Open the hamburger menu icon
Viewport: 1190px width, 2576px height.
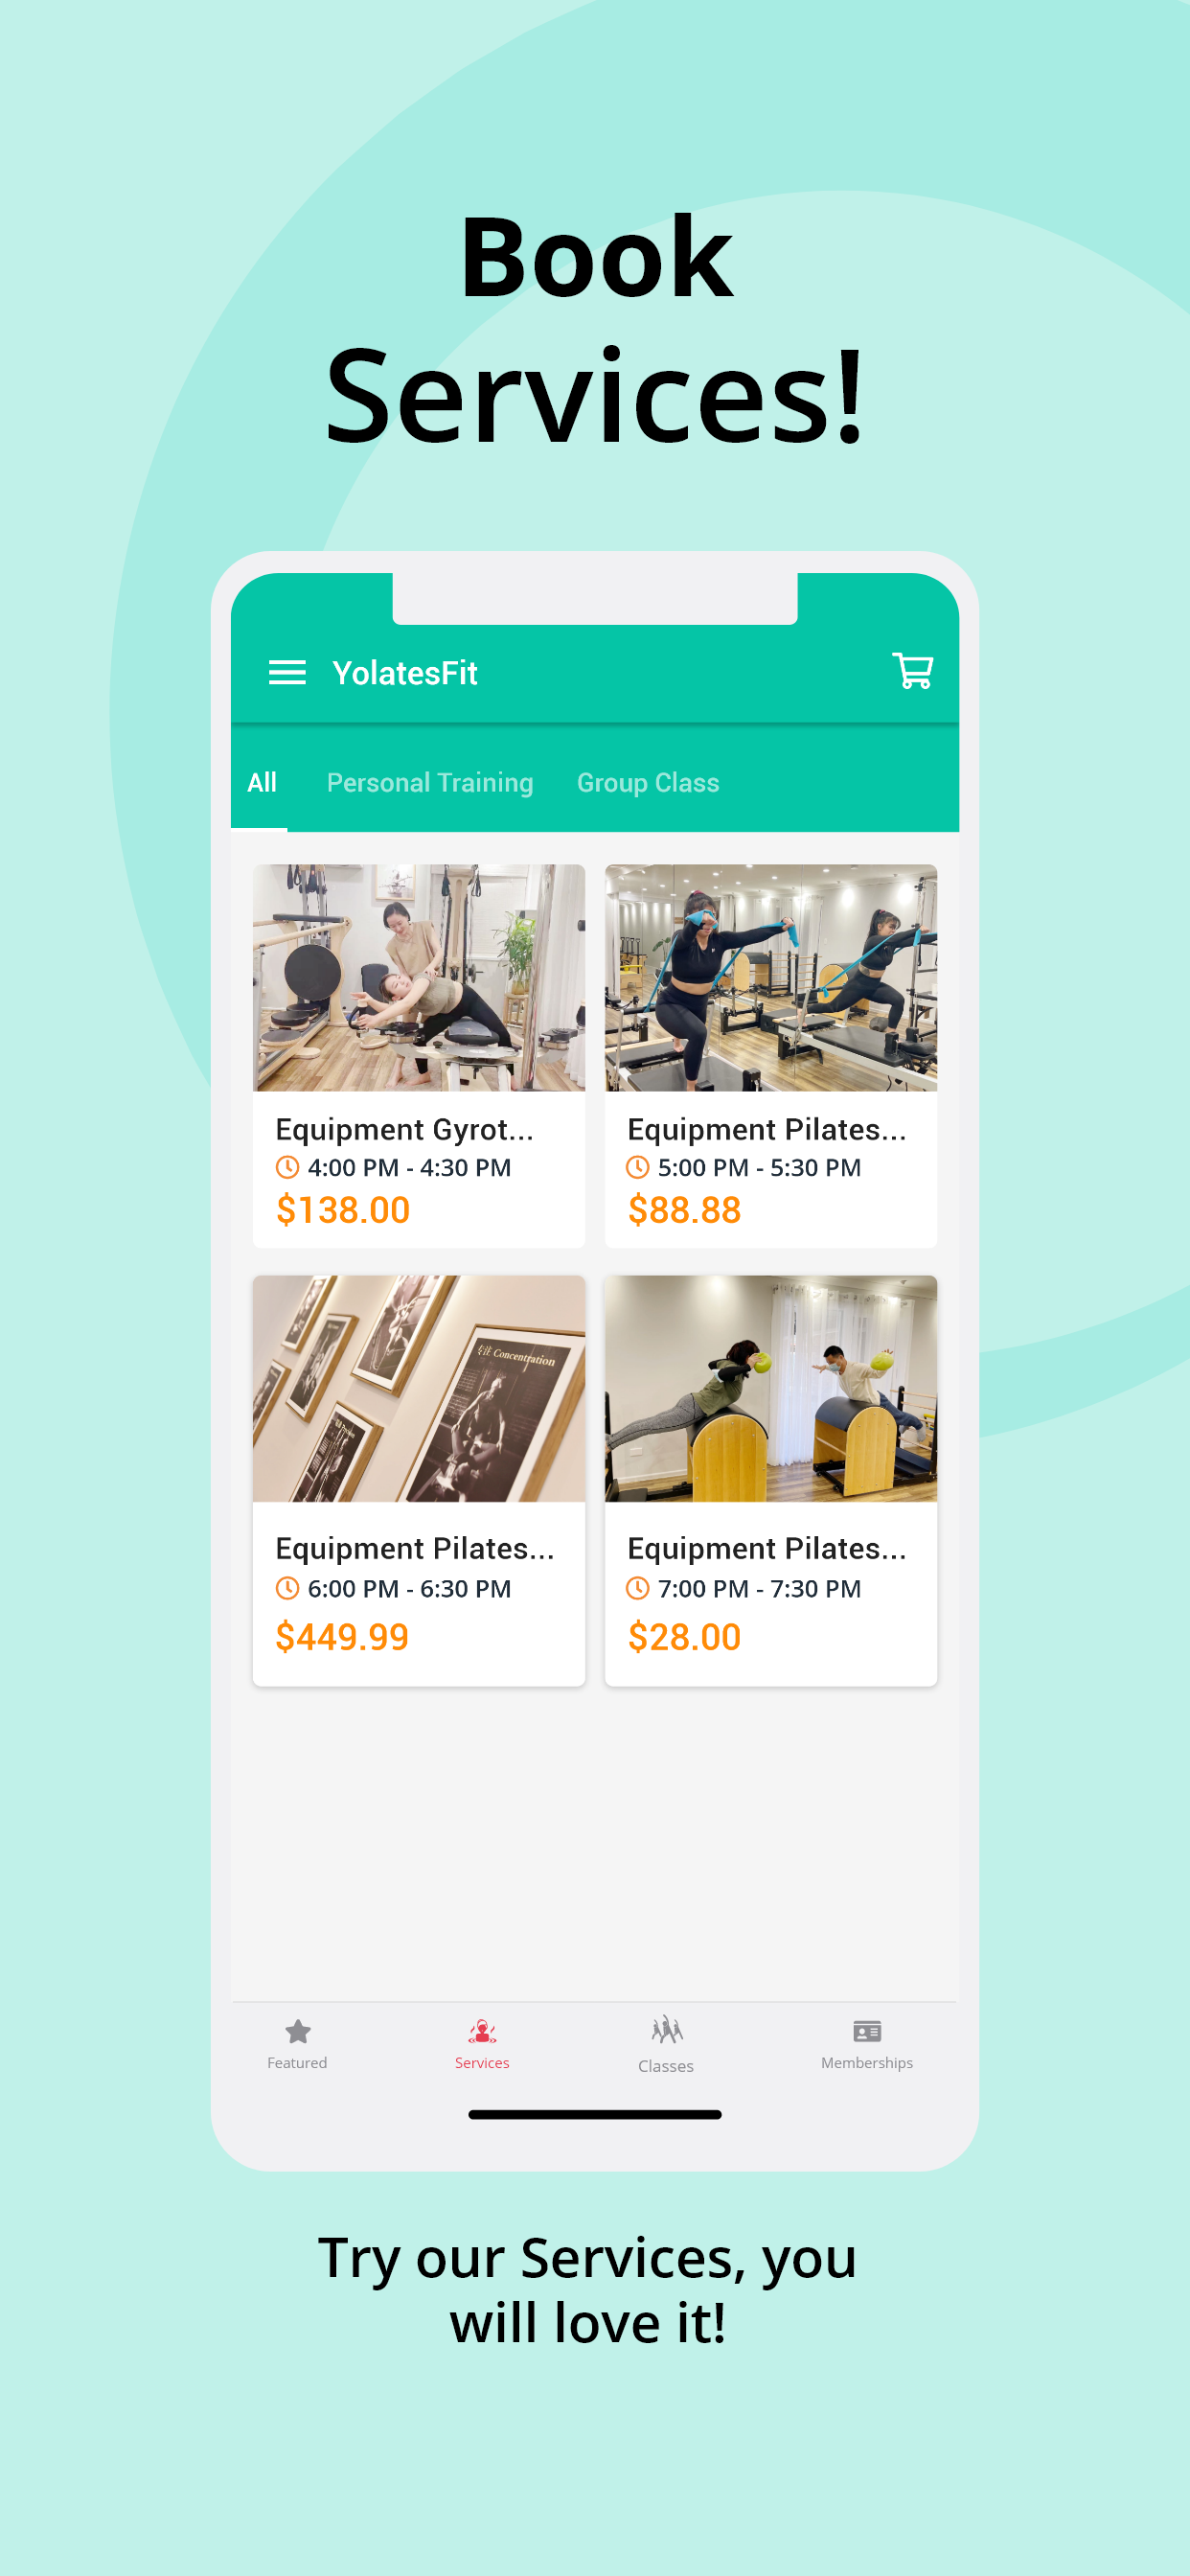click(x=287, y=672)
